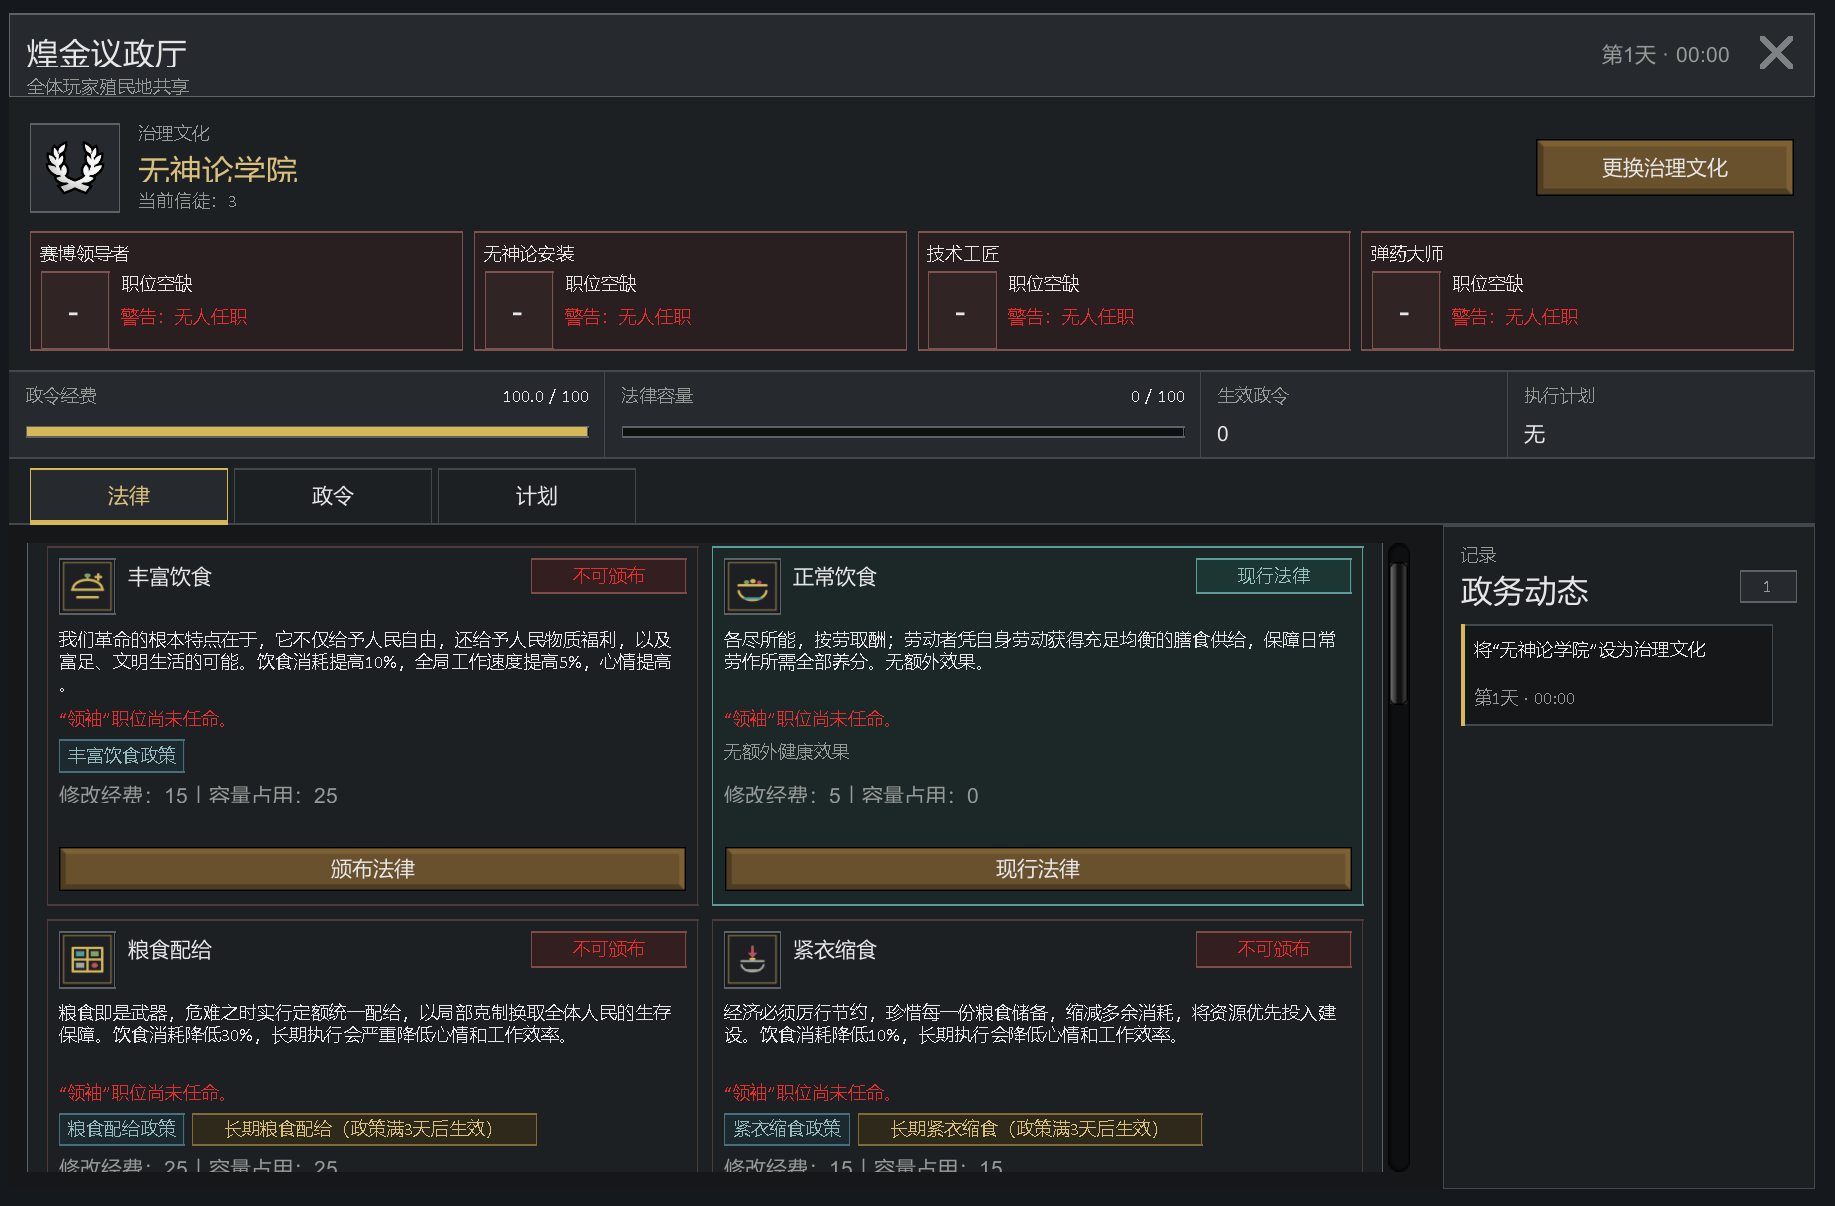Select the empty slot for 赛博领导者
Screen dimensions: 1835x1206
[x=74, y=311]
